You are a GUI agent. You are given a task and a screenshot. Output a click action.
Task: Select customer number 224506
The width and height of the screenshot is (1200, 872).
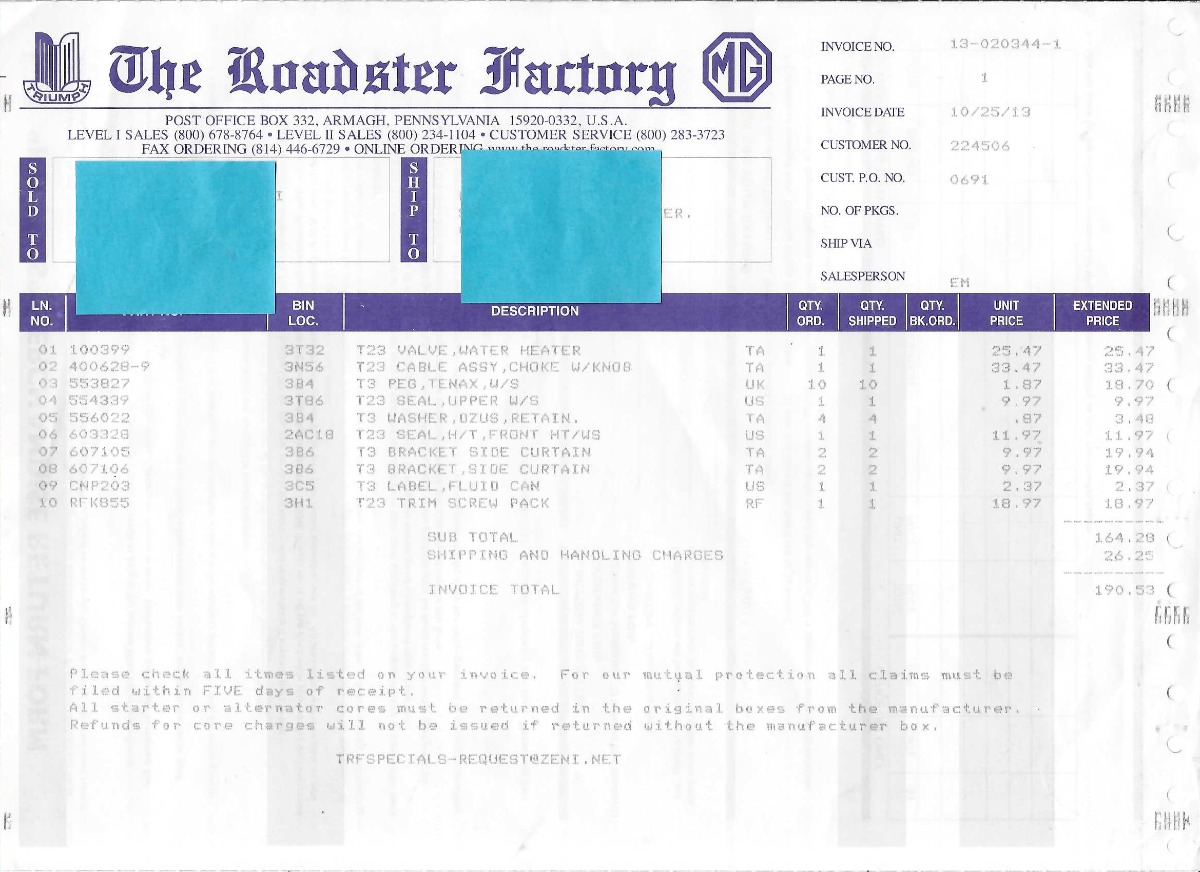click(980, 145)
